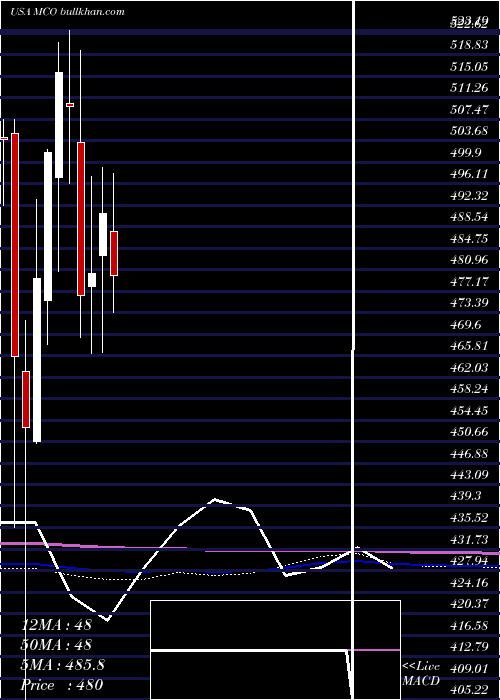Click the 12MA : 48 indicator text

tap(56, 625)
